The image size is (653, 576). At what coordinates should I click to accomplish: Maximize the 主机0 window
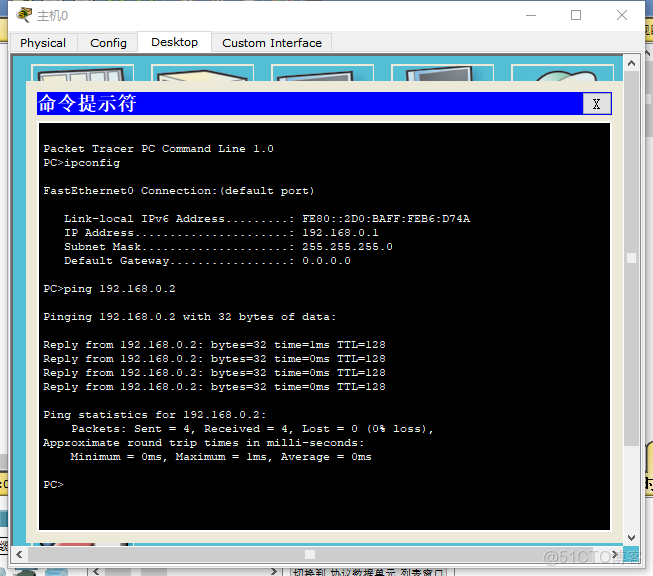(x=576, y=15)
